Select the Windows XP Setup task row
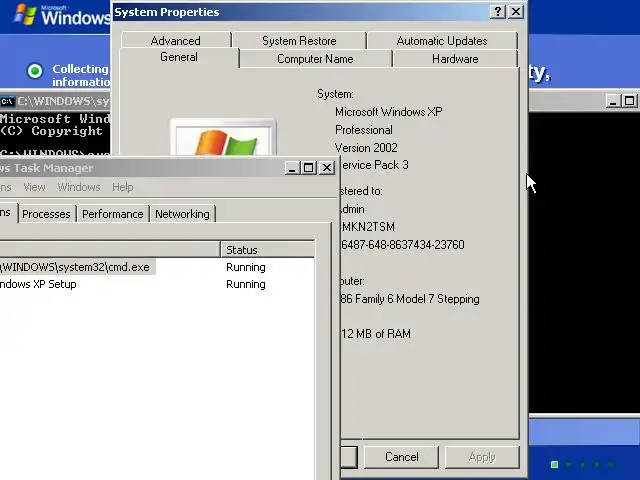The height and width of the screenshot is (480, 640). tap(157, 284)
